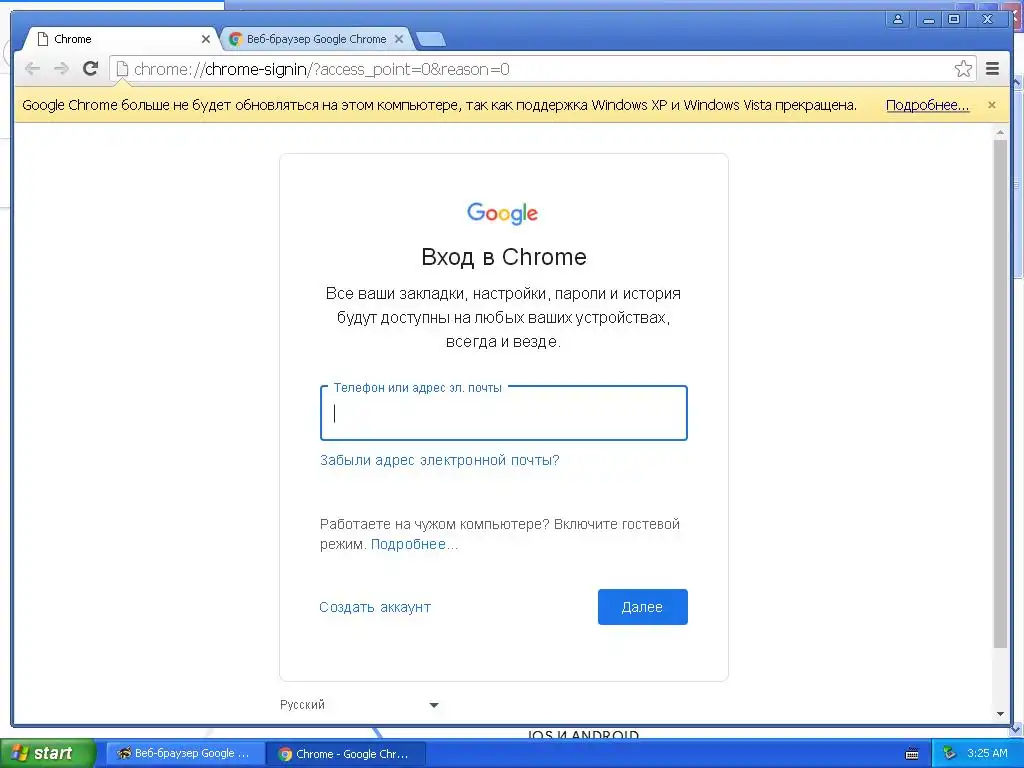
Task: Click the Вход в Chrome heading
Action: (504, 257)
